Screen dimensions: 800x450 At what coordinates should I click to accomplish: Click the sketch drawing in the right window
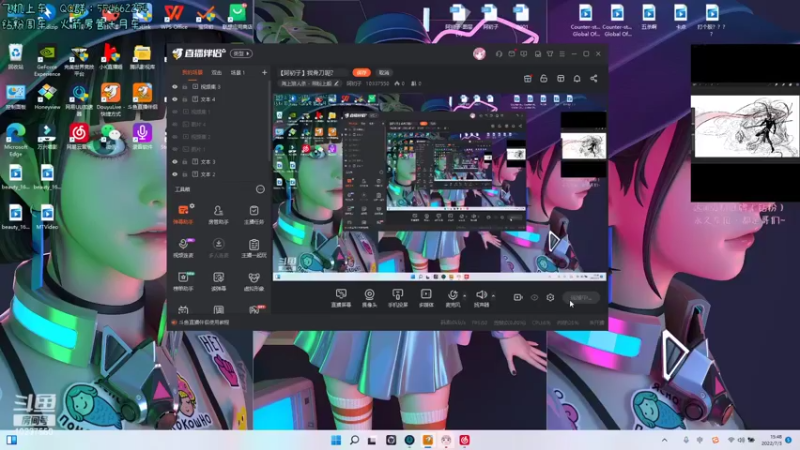coord(745,126)
